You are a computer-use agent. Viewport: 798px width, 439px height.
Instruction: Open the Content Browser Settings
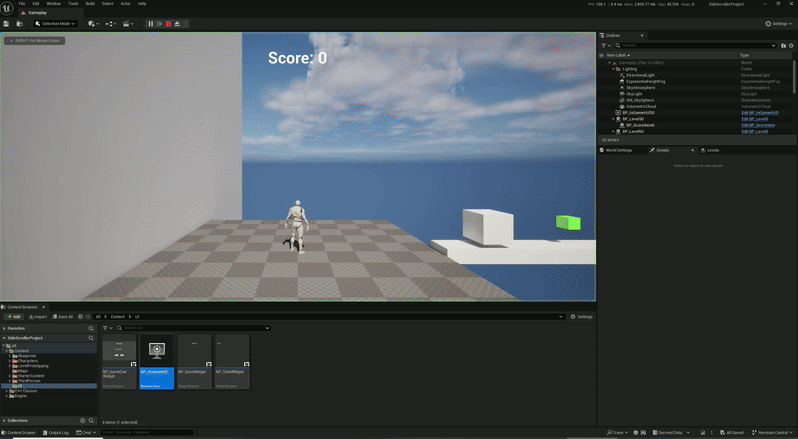[x=581, y=317]
